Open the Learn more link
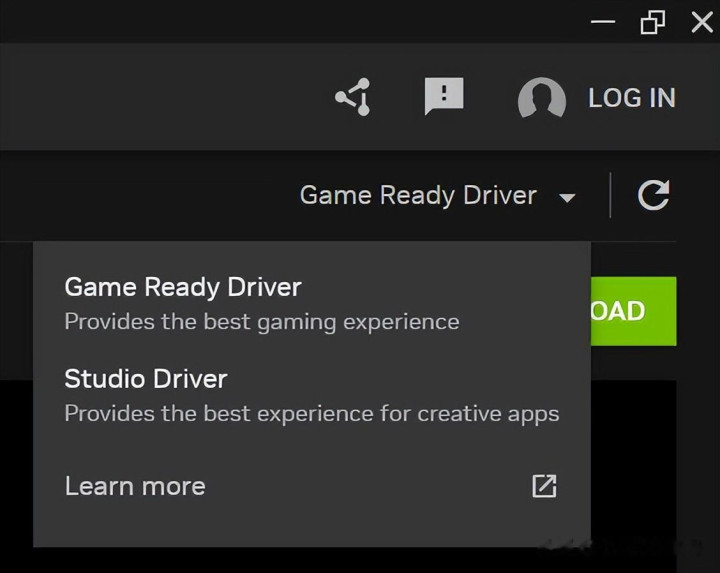The image size is (720, 573). click(135, 486)
